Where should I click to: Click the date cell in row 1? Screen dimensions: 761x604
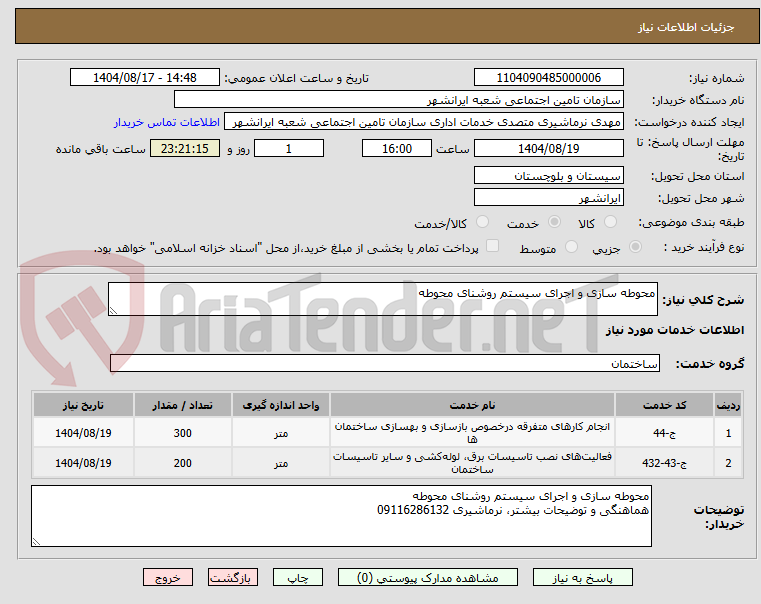click(x=83, y=433)
